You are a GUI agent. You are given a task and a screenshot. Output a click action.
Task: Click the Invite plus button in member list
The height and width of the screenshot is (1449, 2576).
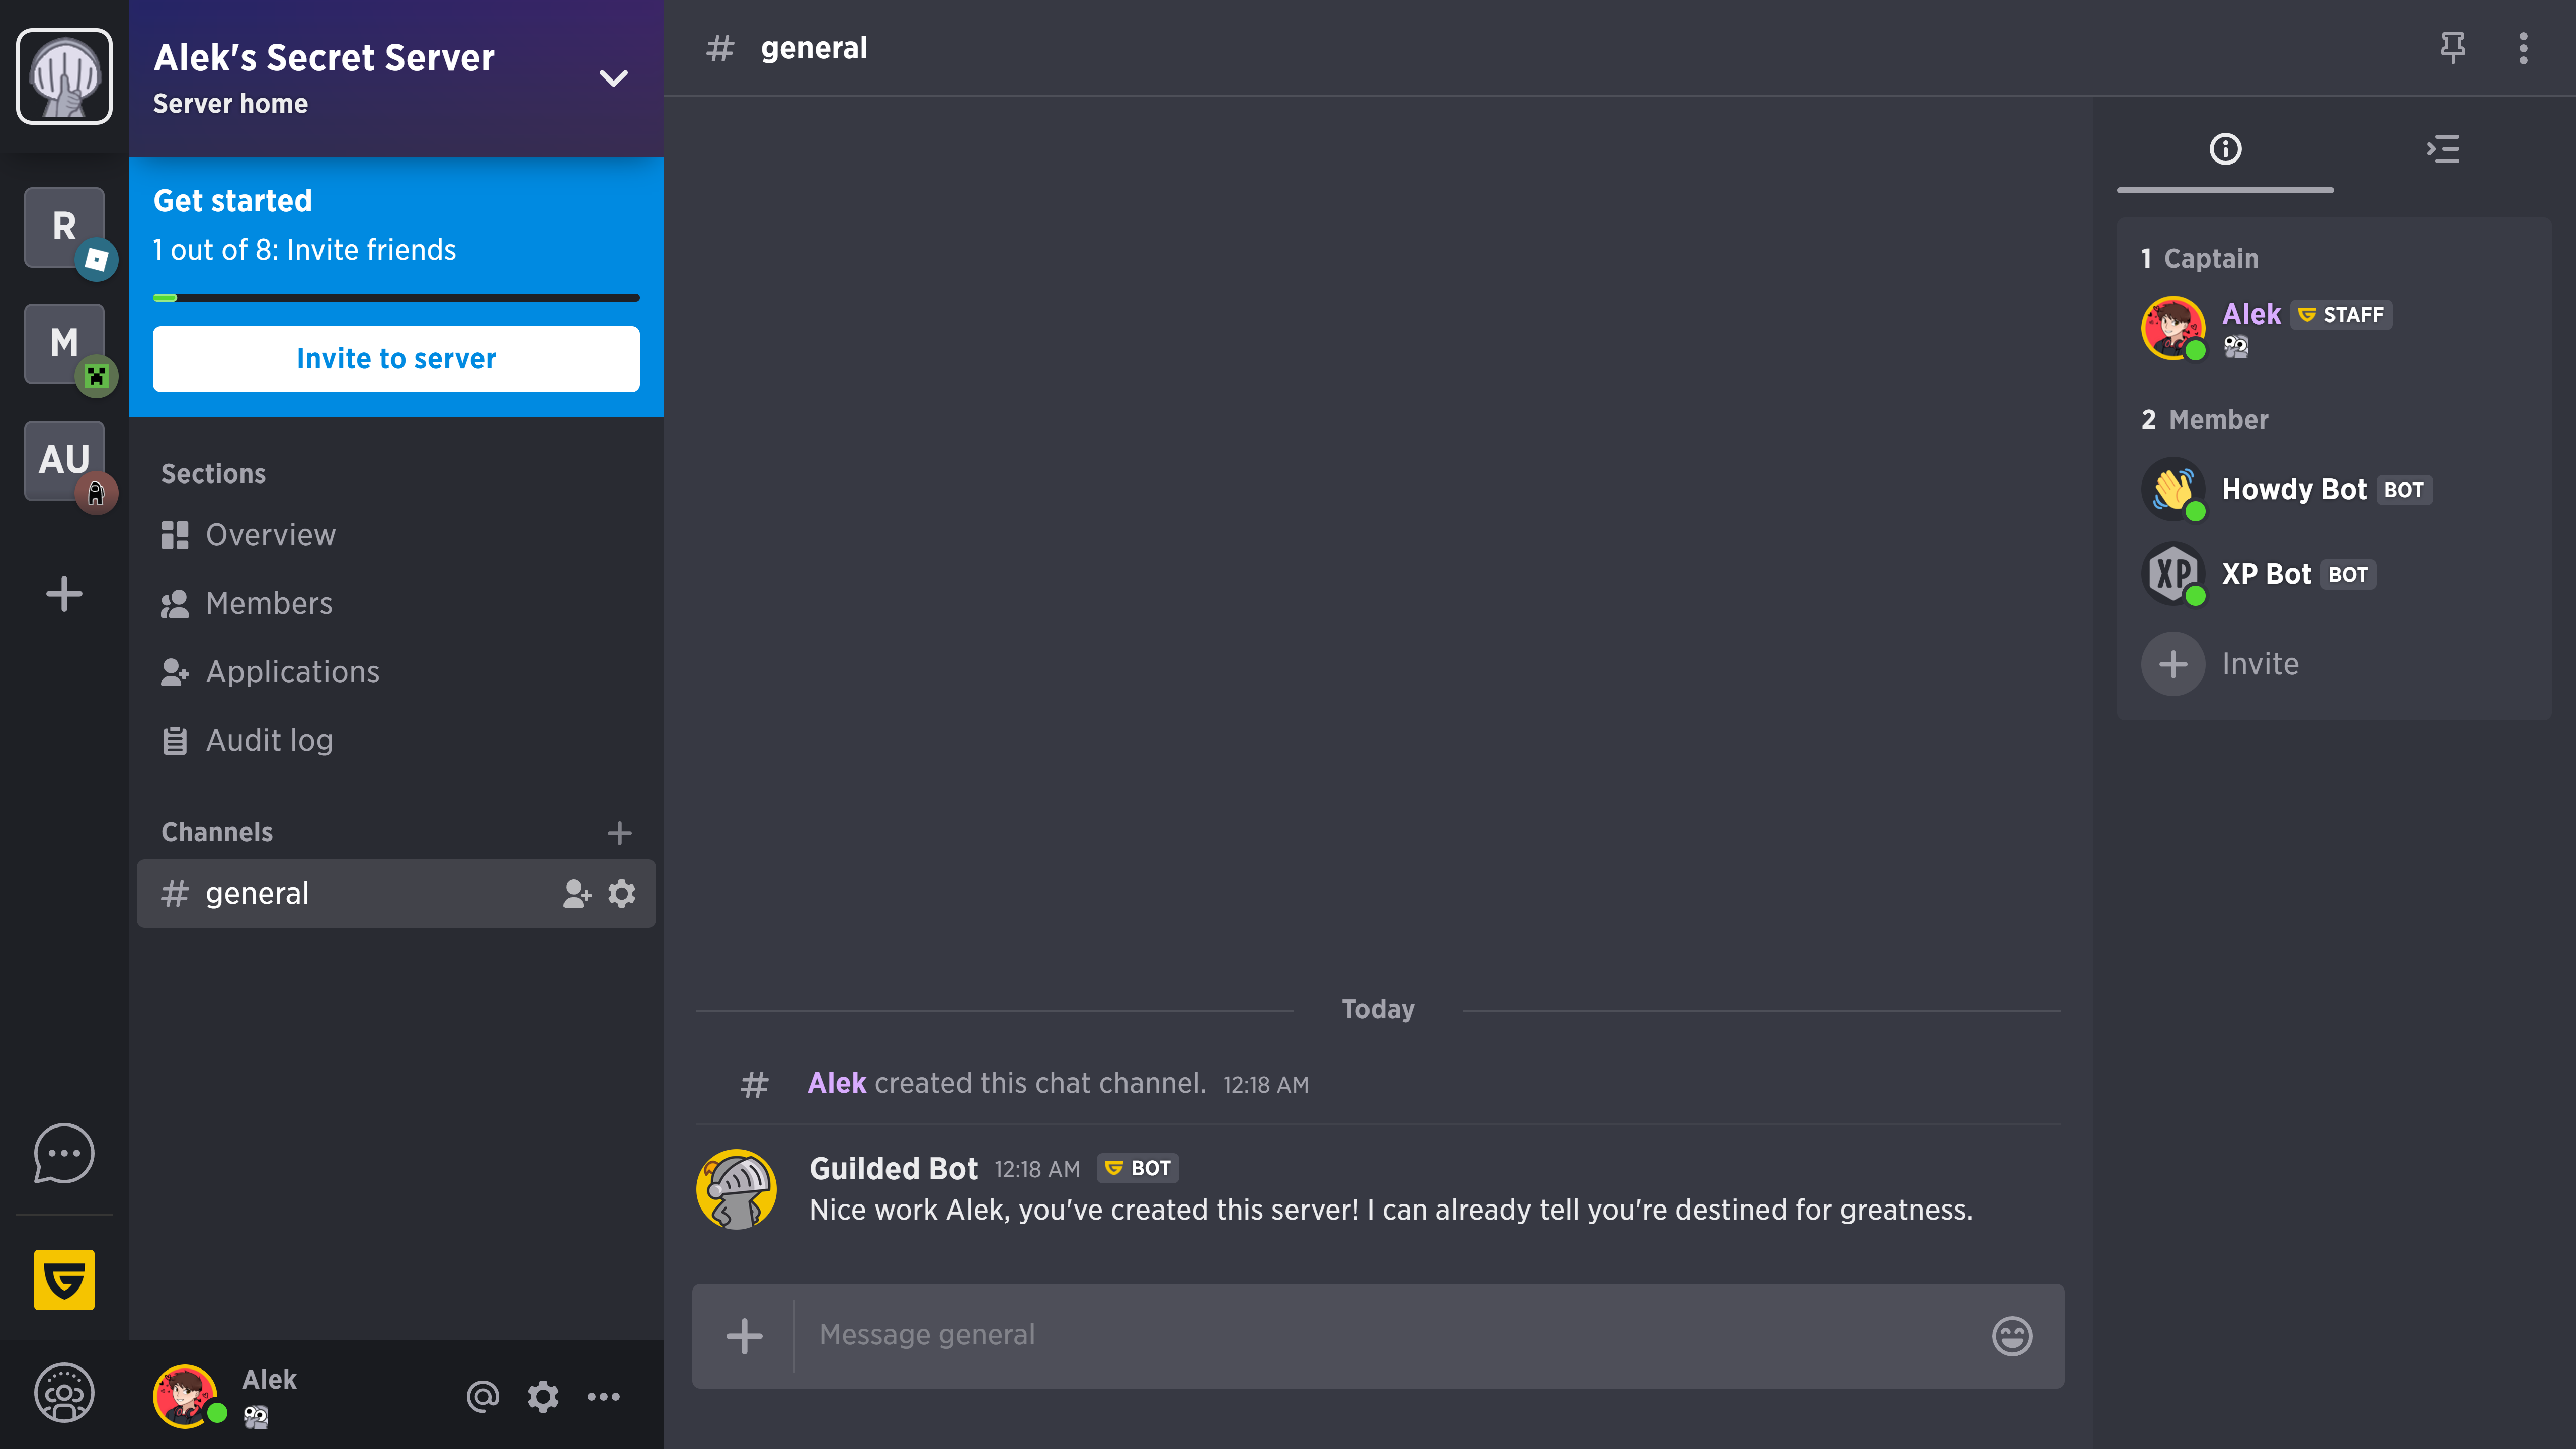point(2175,664)
